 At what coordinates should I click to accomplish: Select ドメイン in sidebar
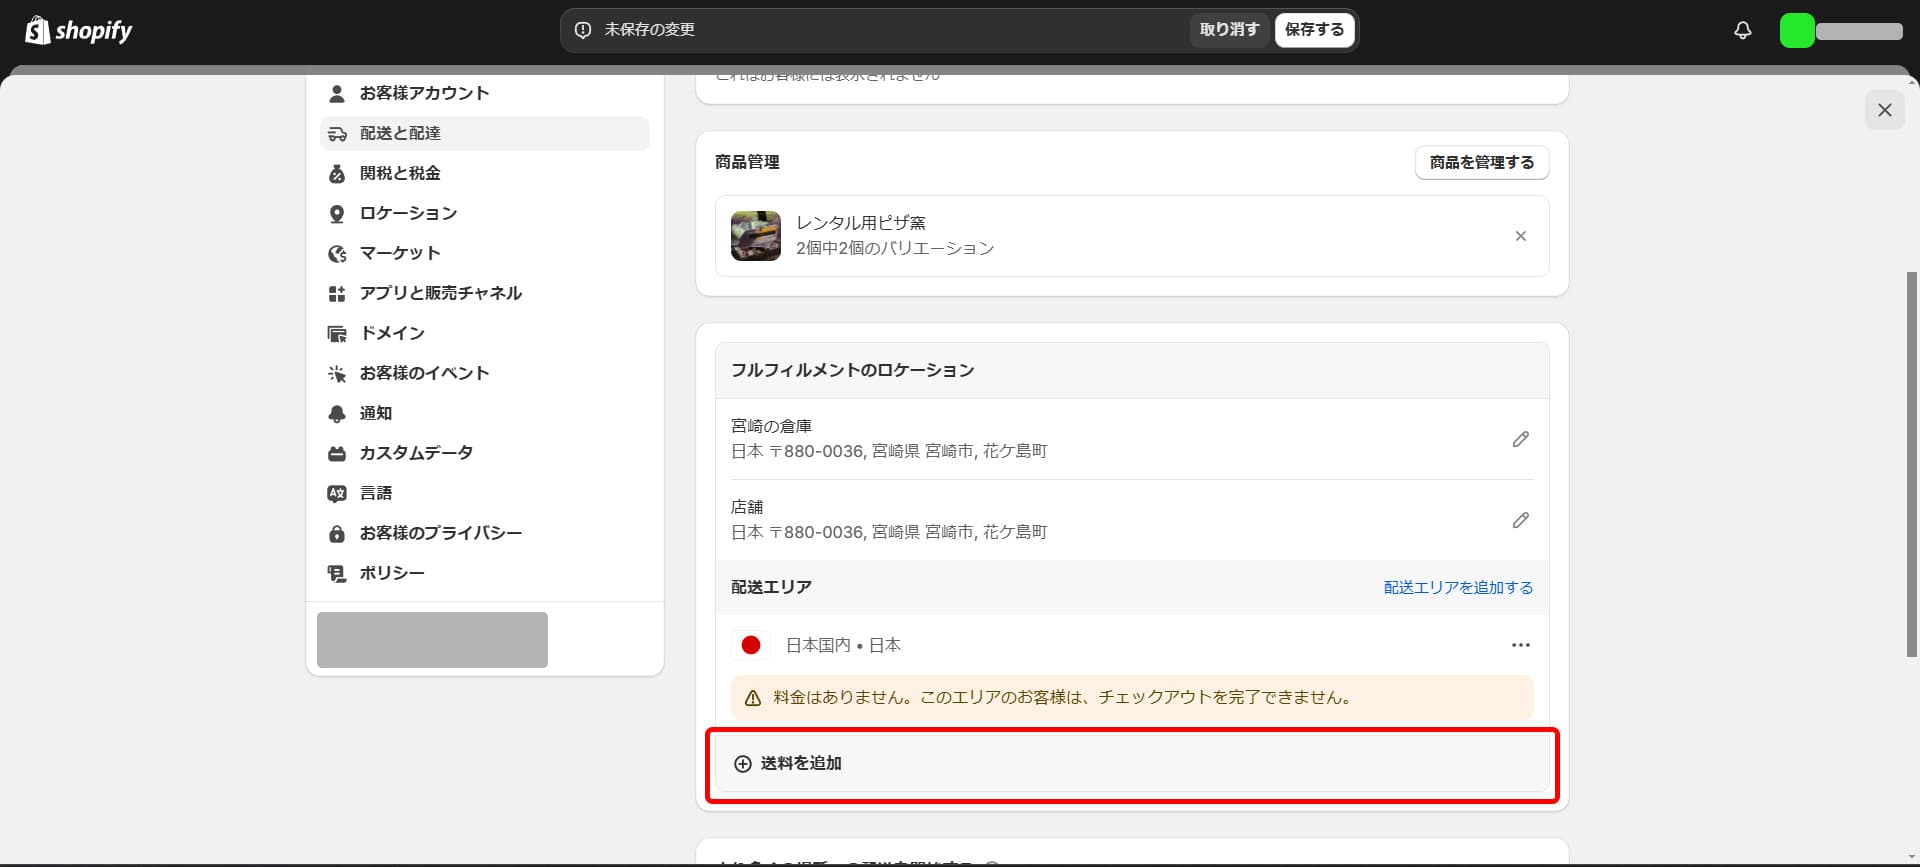pos(392,333)
